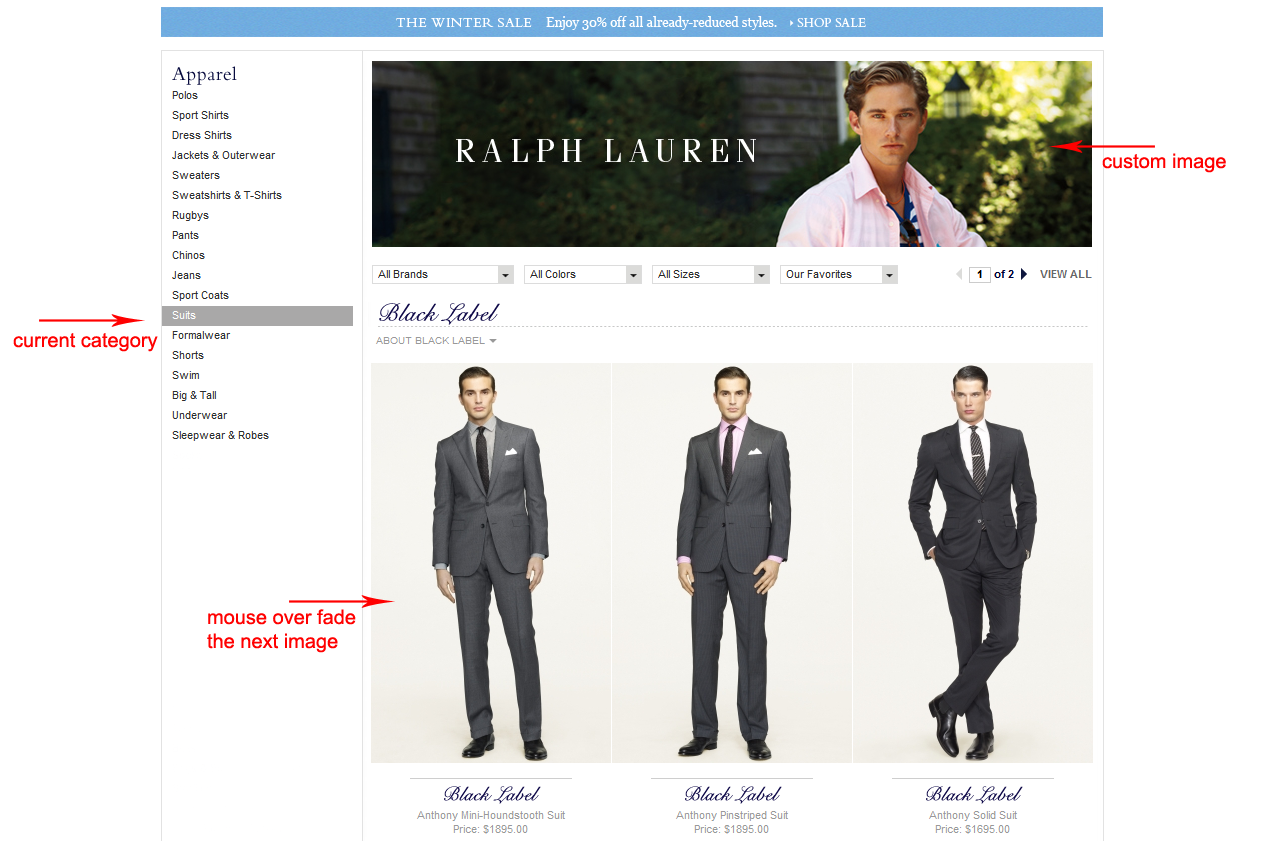Open the Chinos category
Screen dimensions: 1263x841
188,255
